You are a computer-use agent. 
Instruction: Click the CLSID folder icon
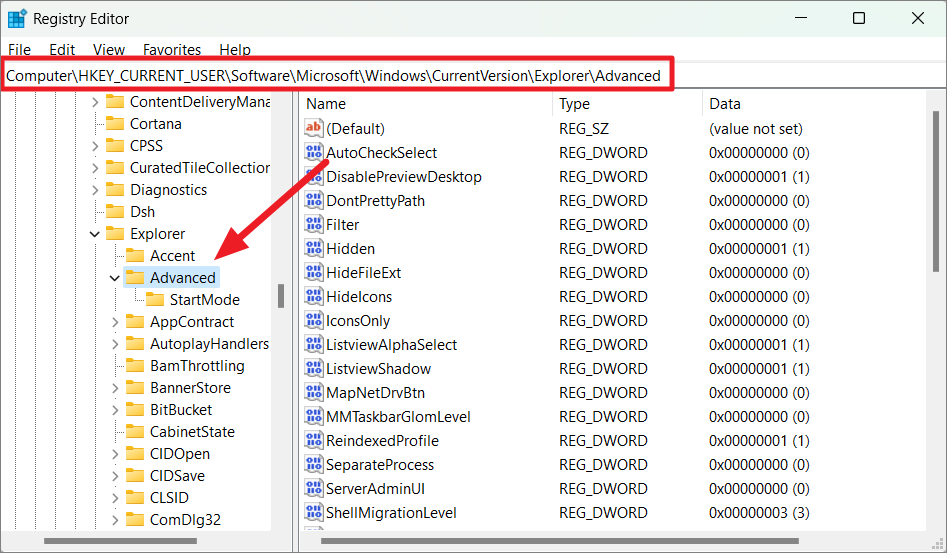coord(135,497)
